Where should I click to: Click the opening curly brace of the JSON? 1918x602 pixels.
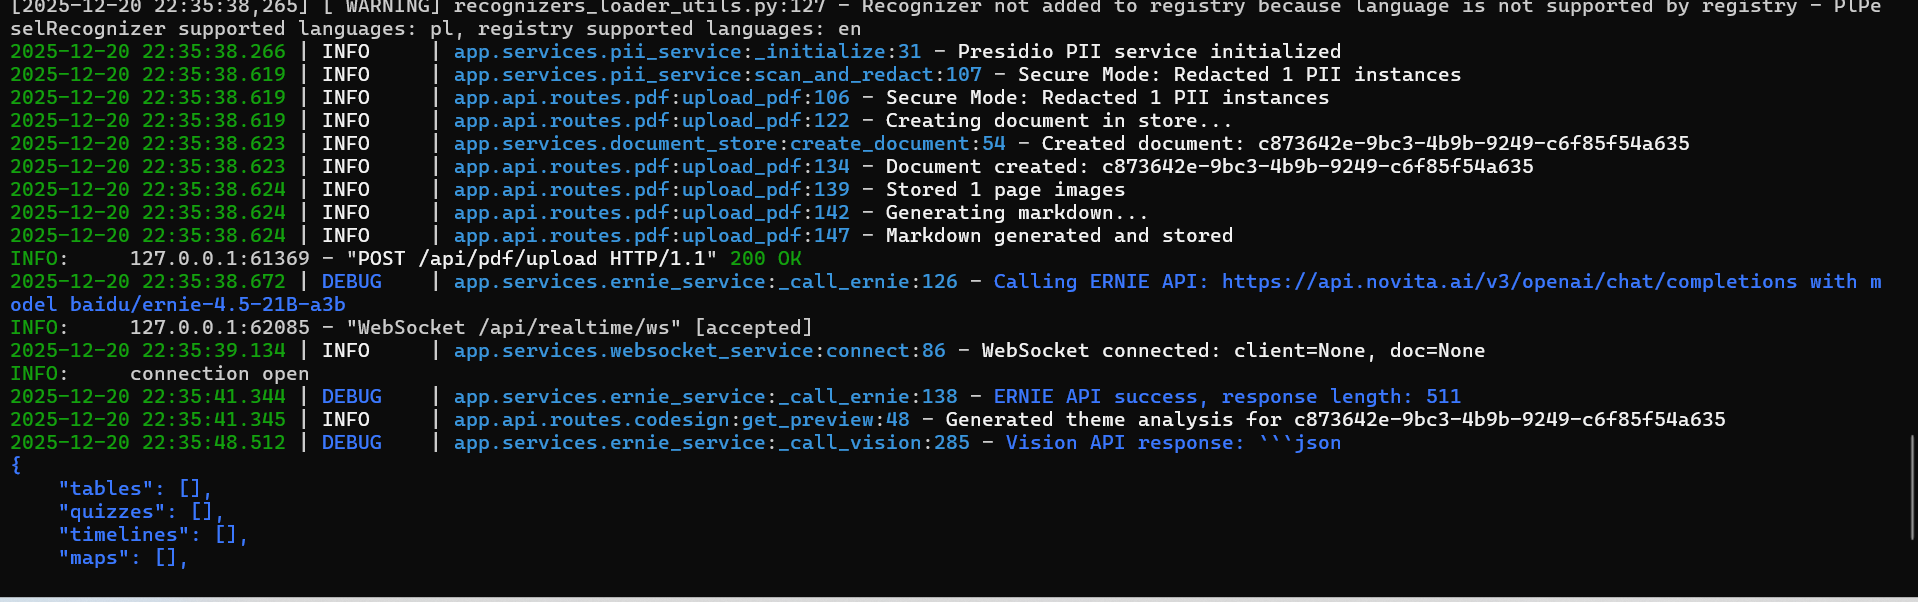(x=15, y=465)
